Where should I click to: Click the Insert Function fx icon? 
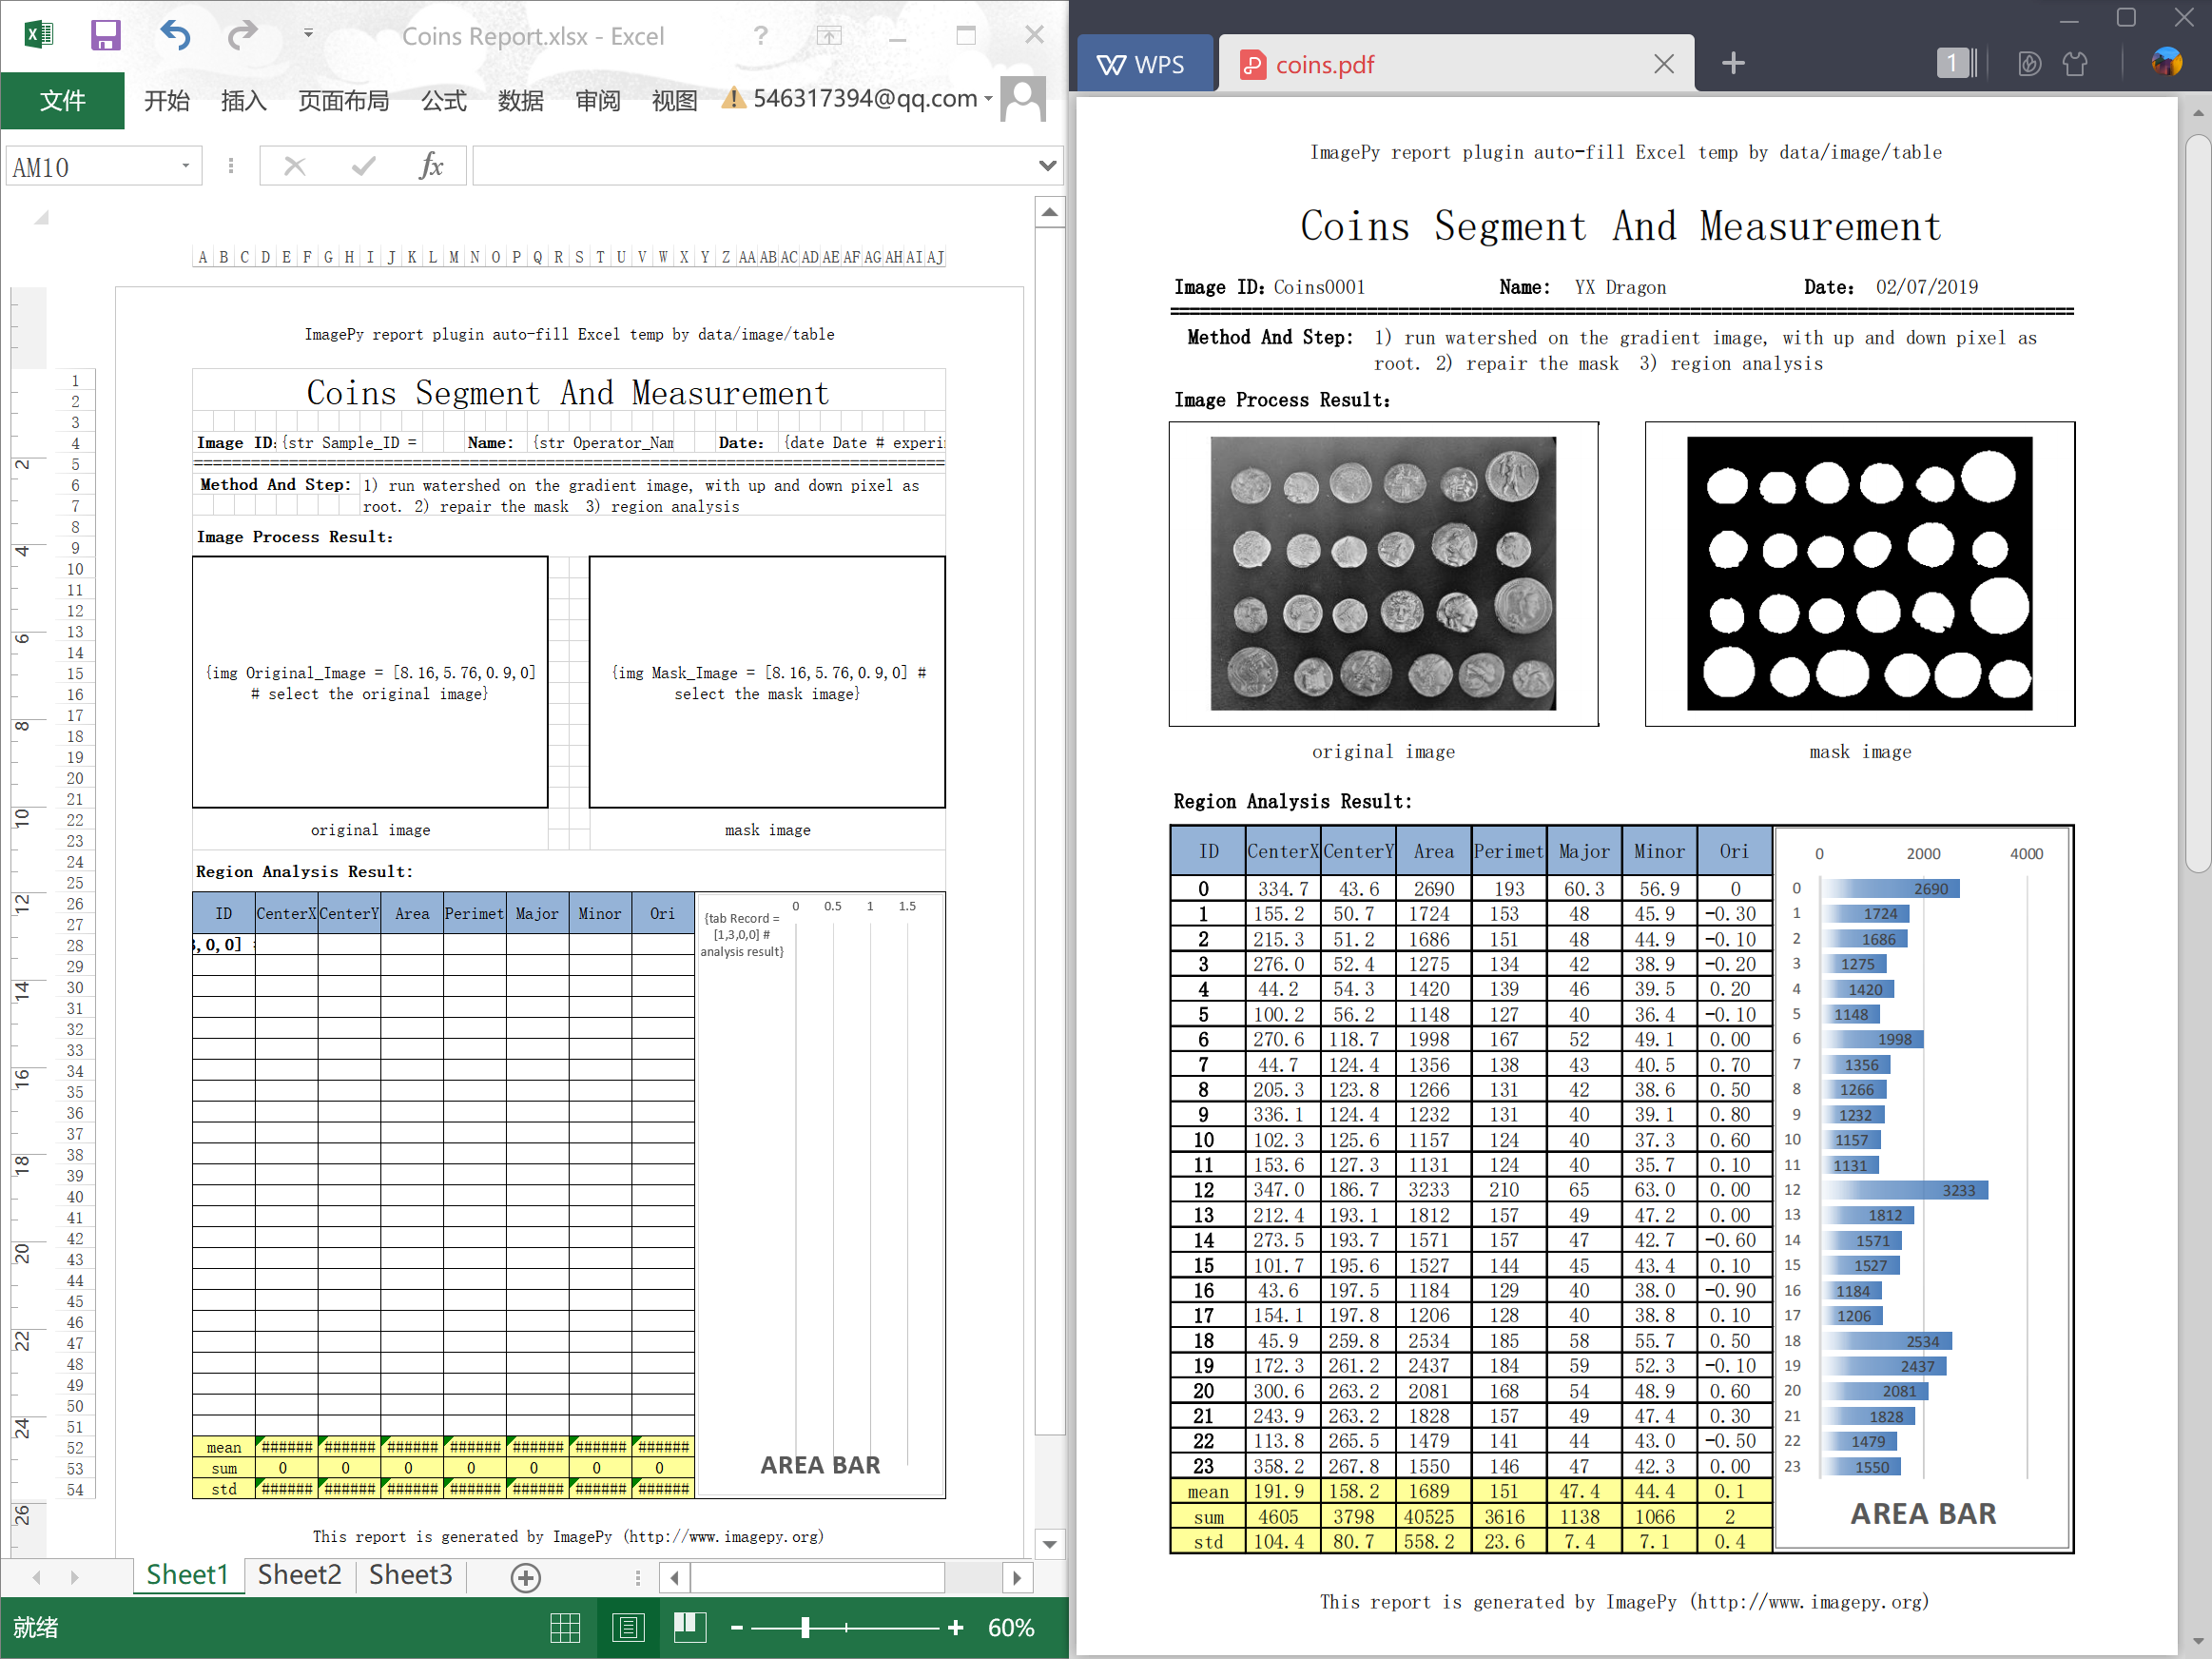[x=431, y=166]
